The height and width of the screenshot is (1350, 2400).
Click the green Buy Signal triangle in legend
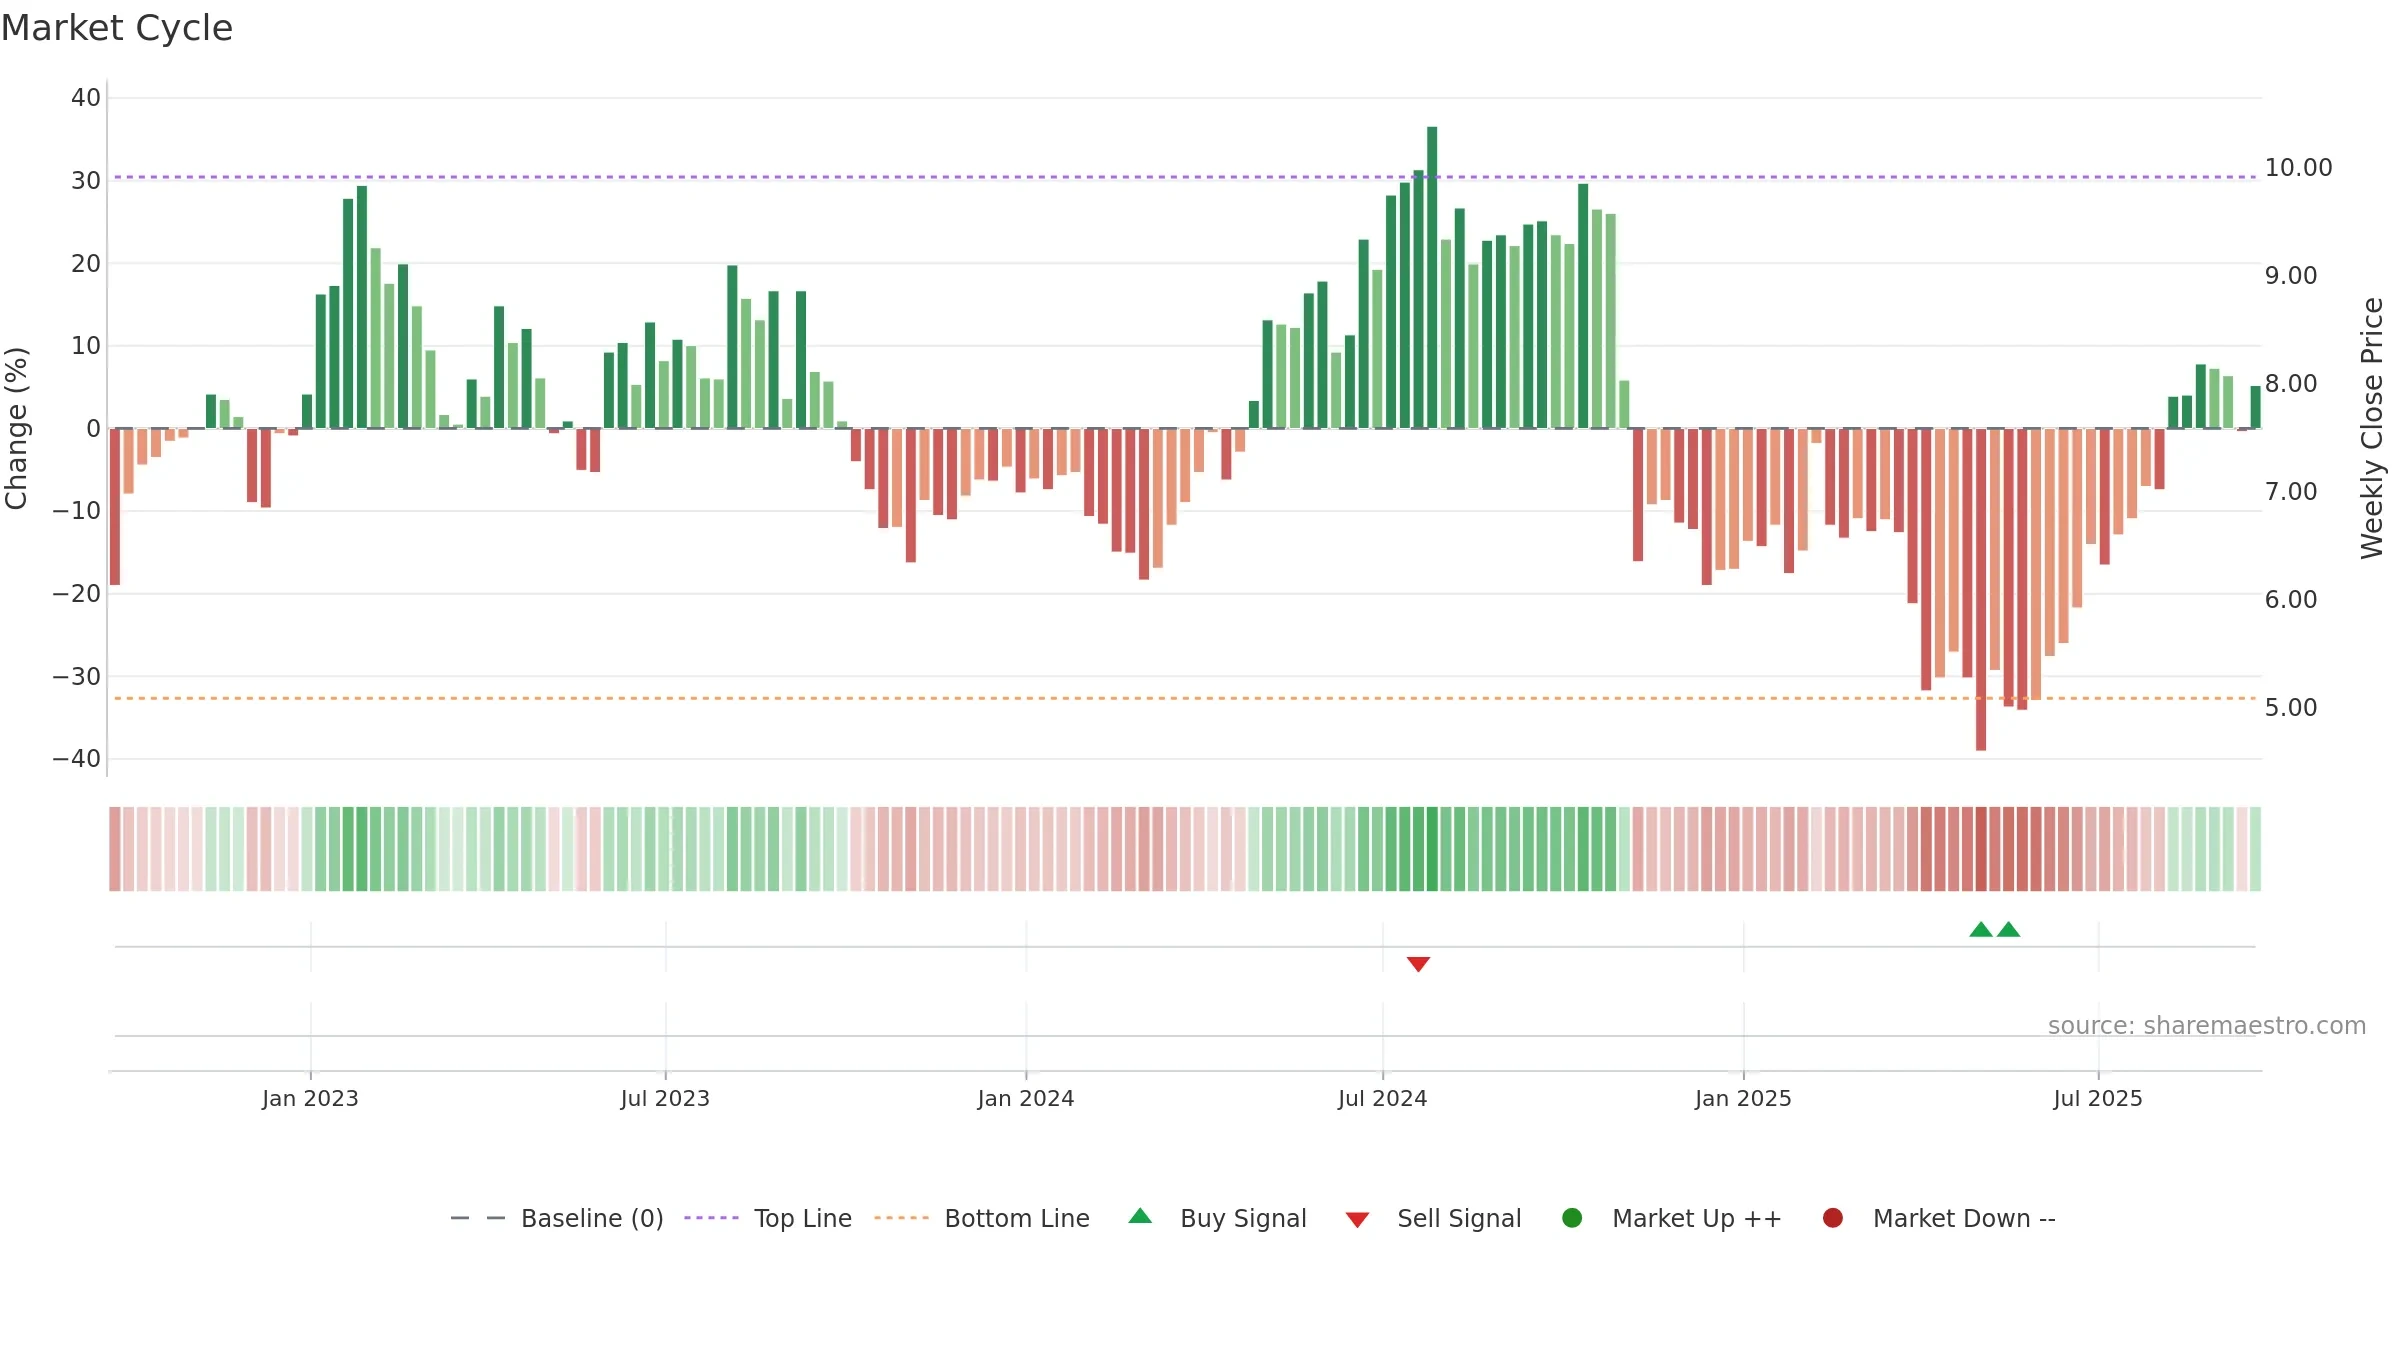click(x=1140, y=1217)
